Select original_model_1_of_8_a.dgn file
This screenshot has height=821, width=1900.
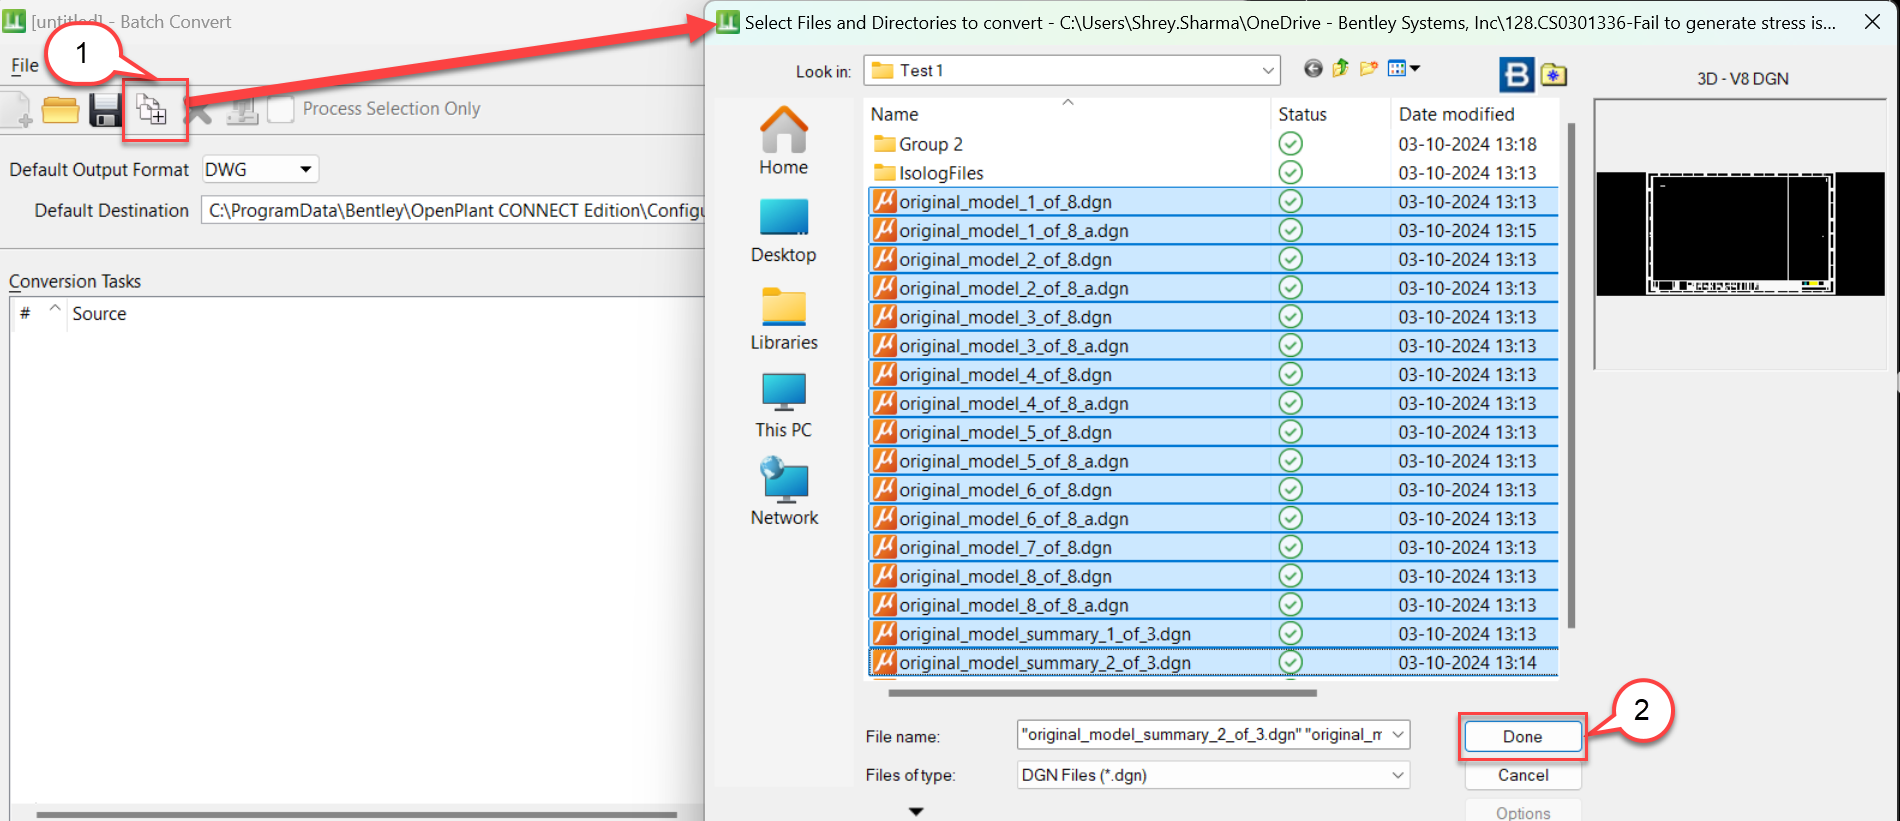coord(1212,230)
